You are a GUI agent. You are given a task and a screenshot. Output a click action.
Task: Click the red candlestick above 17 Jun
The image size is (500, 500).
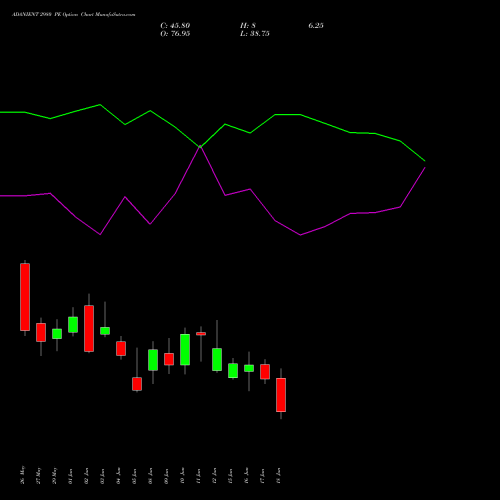[265, 372]
